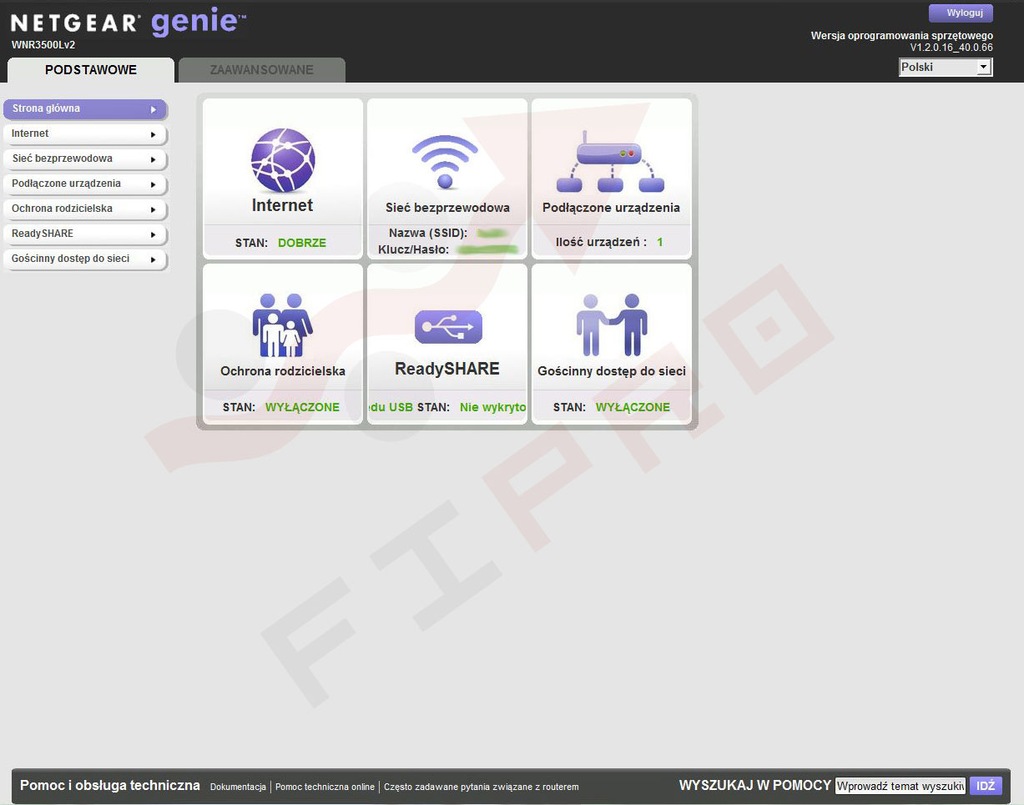Open the USB icon for ReadySHARE
This screenshot has height=805, width=1024.
[448, 326]
